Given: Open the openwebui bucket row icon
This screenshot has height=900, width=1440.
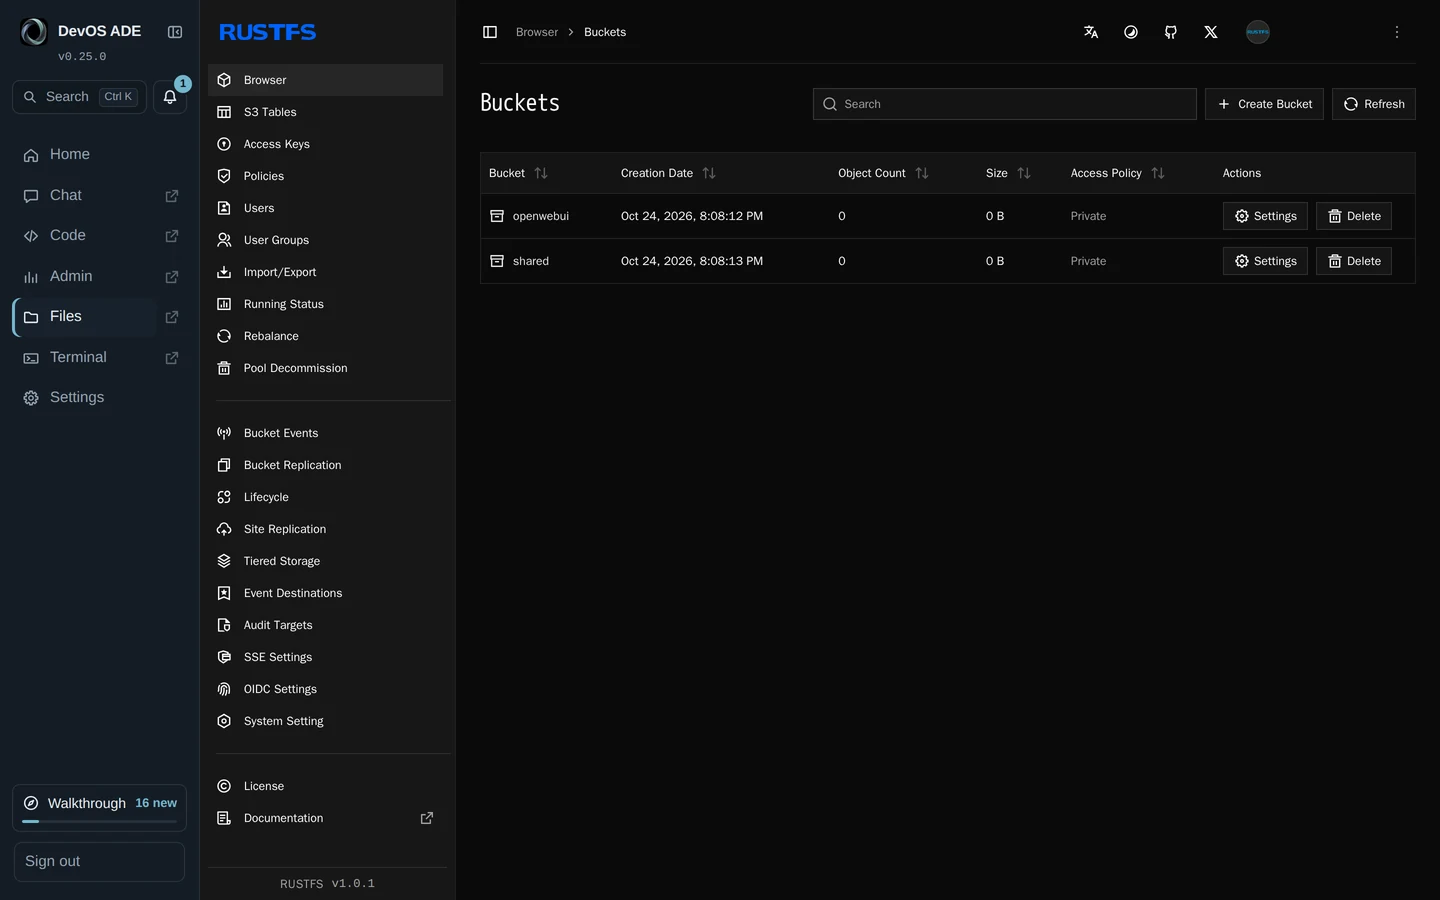Looking at the screenshot, I should point(497,216).
